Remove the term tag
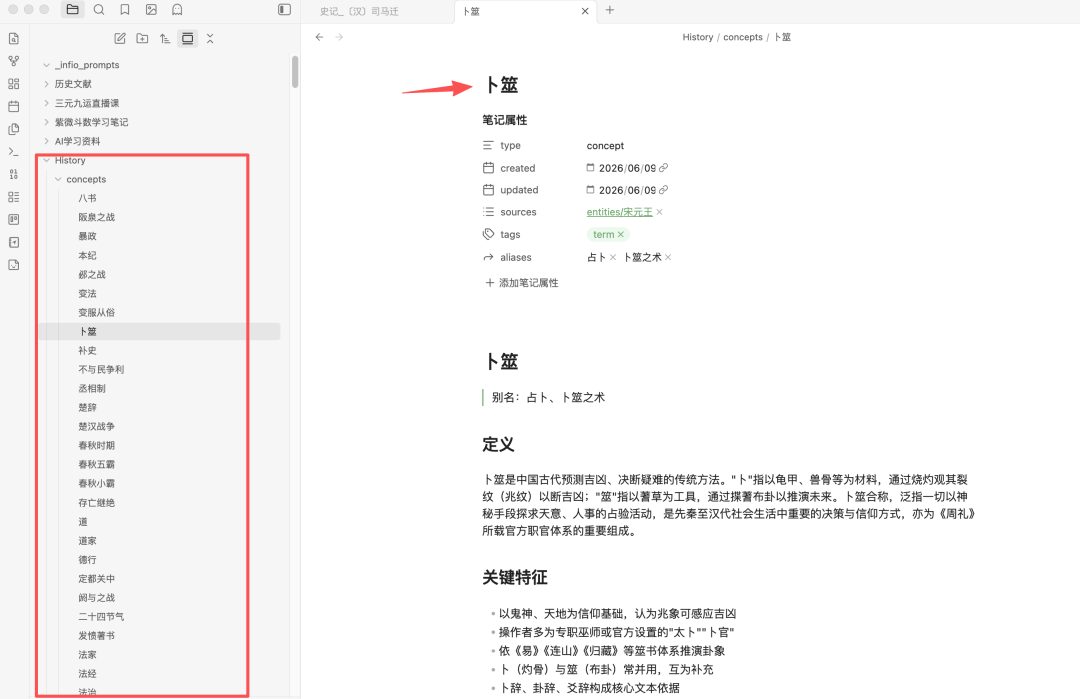 pos(621,234)
